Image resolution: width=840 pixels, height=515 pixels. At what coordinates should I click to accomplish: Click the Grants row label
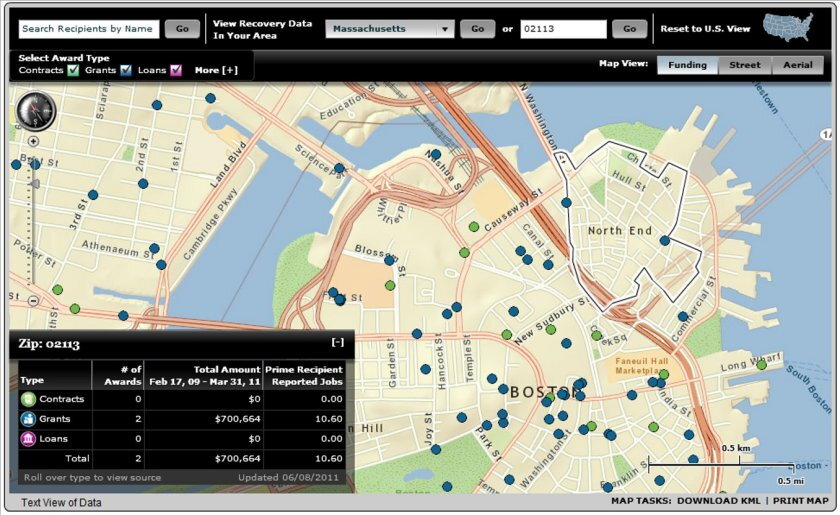click(55, 419)
